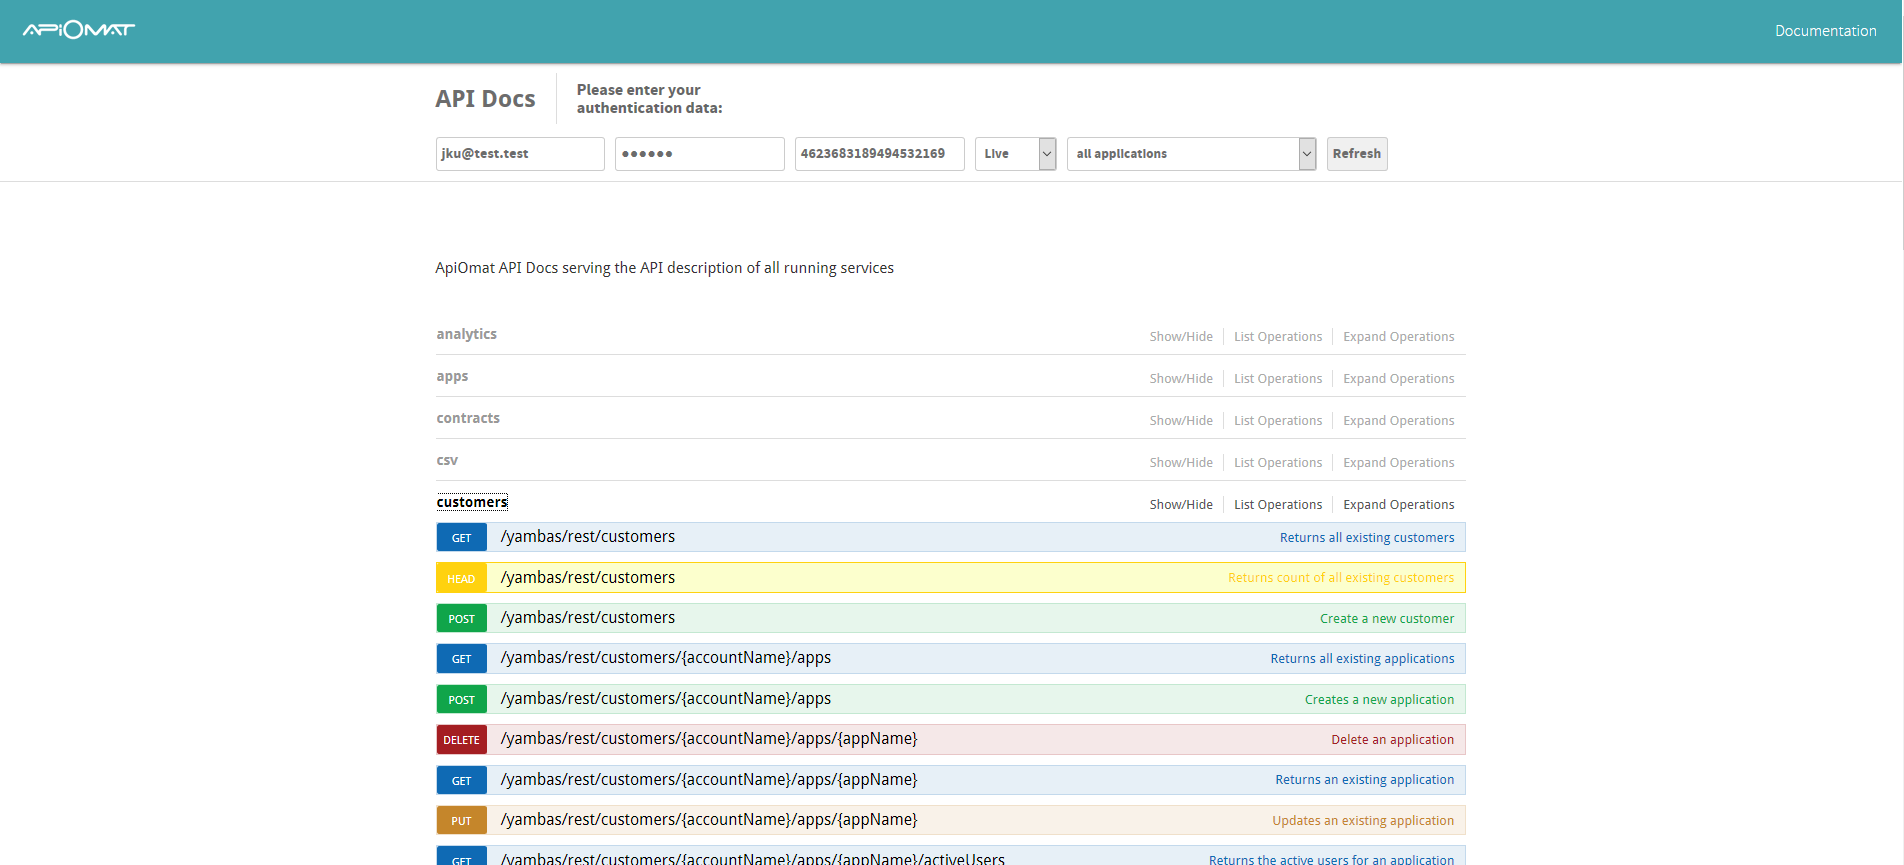Click the Refresh button
This screenshot has height=865, width=1904.
[1357, 154]
